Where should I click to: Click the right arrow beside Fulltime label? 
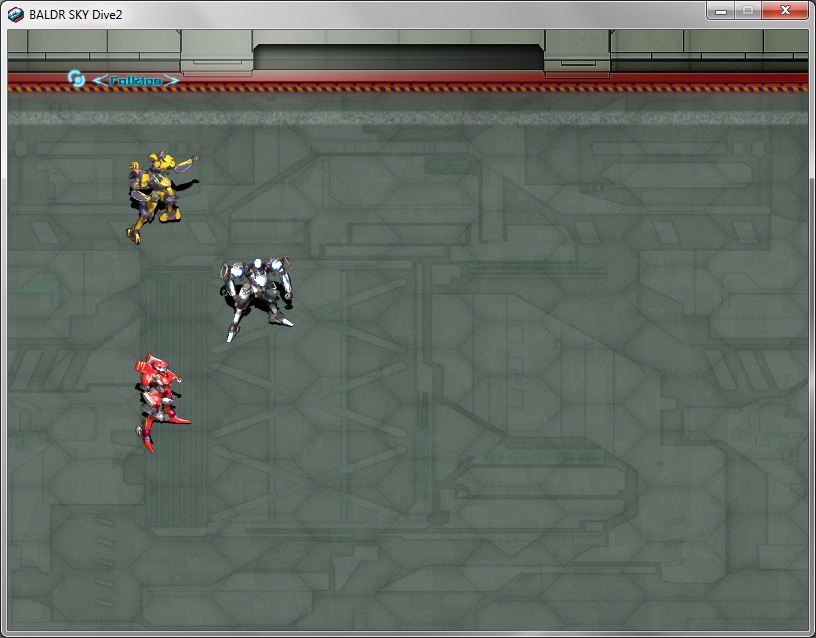[172, 81]
